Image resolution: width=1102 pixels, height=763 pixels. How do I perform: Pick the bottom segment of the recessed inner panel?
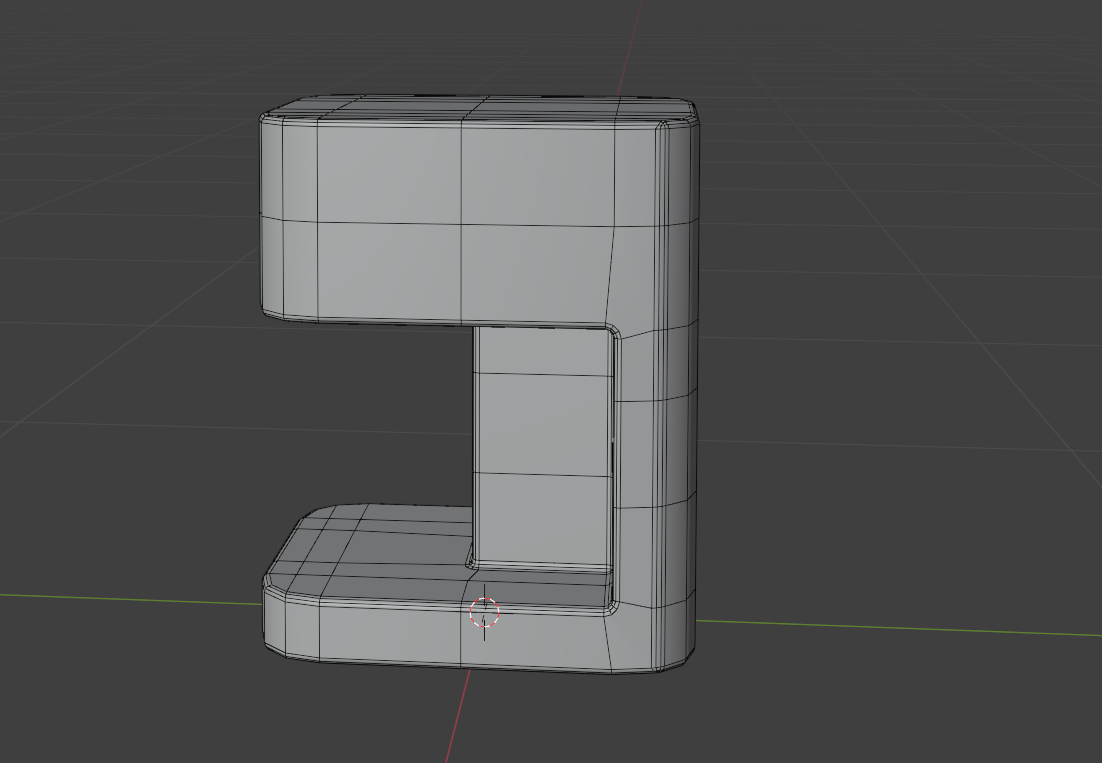tap(543, 519)
